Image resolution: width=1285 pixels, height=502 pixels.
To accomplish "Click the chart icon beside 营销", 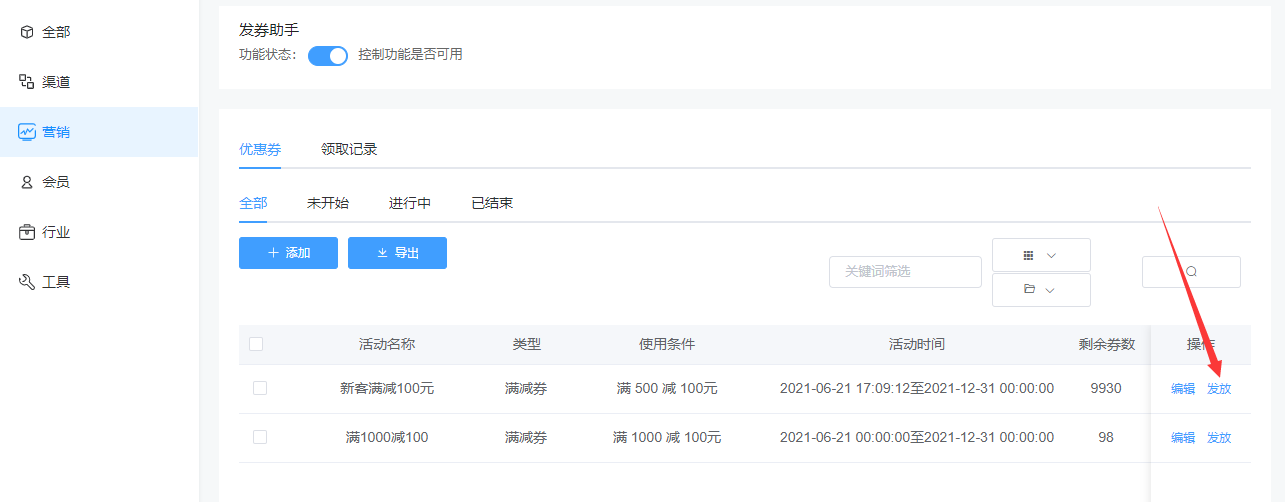I will pos(27,132).
